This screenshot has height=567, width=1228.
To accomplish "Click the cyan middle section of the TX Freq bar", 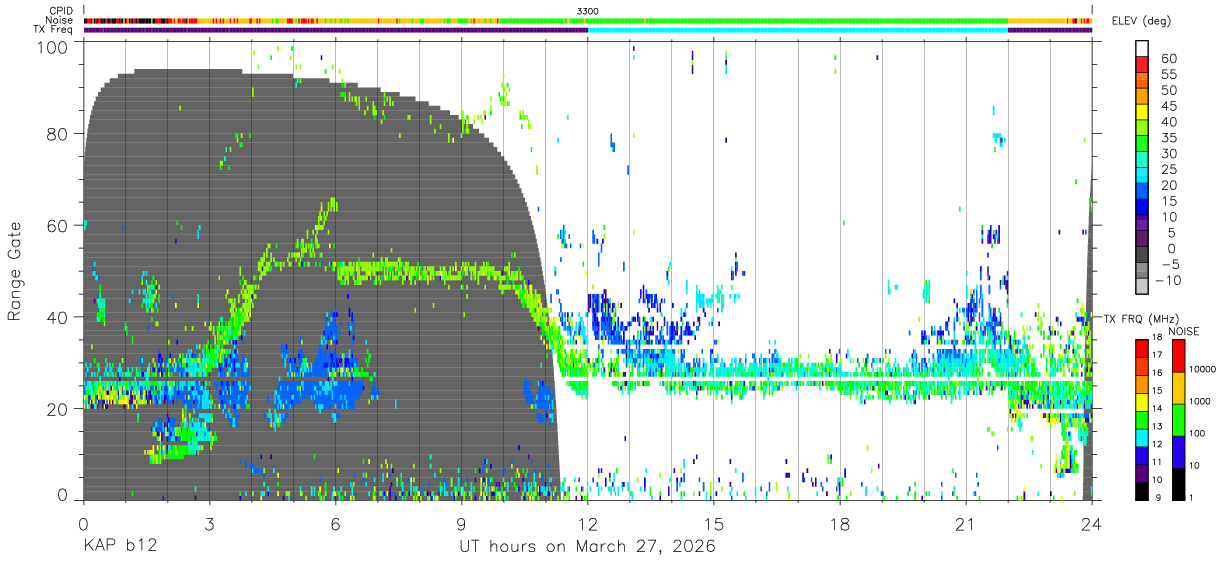I will coord(797,30).
